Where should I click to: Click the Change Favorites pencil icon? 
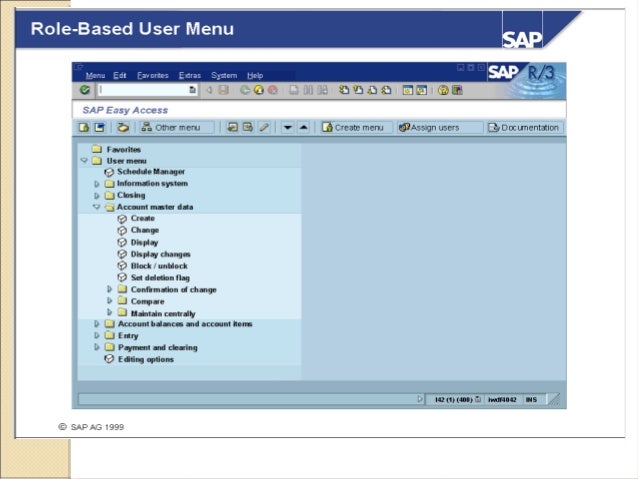(x=264, y=127)
